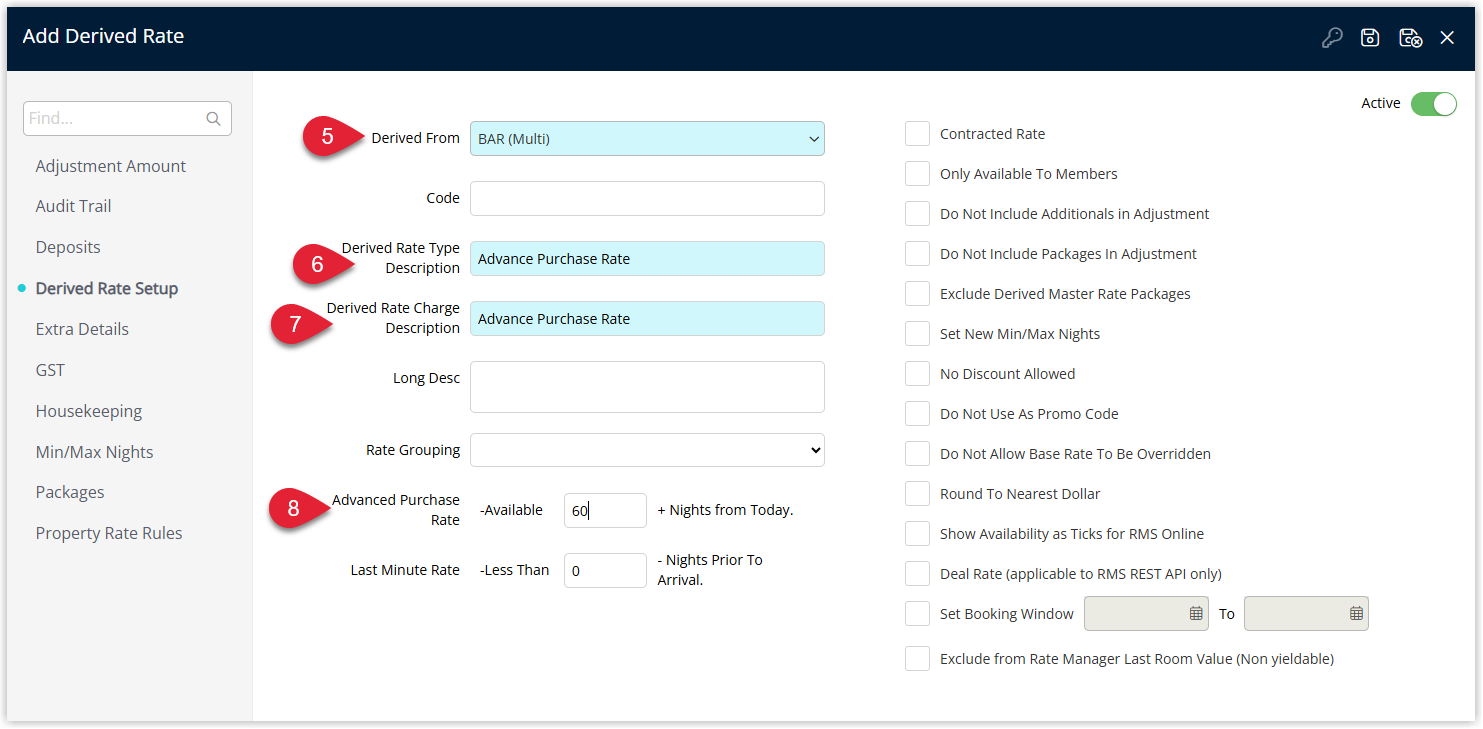Check No Discount Allowed
This screenshot has height=729, width=1483.
point(917,374)
